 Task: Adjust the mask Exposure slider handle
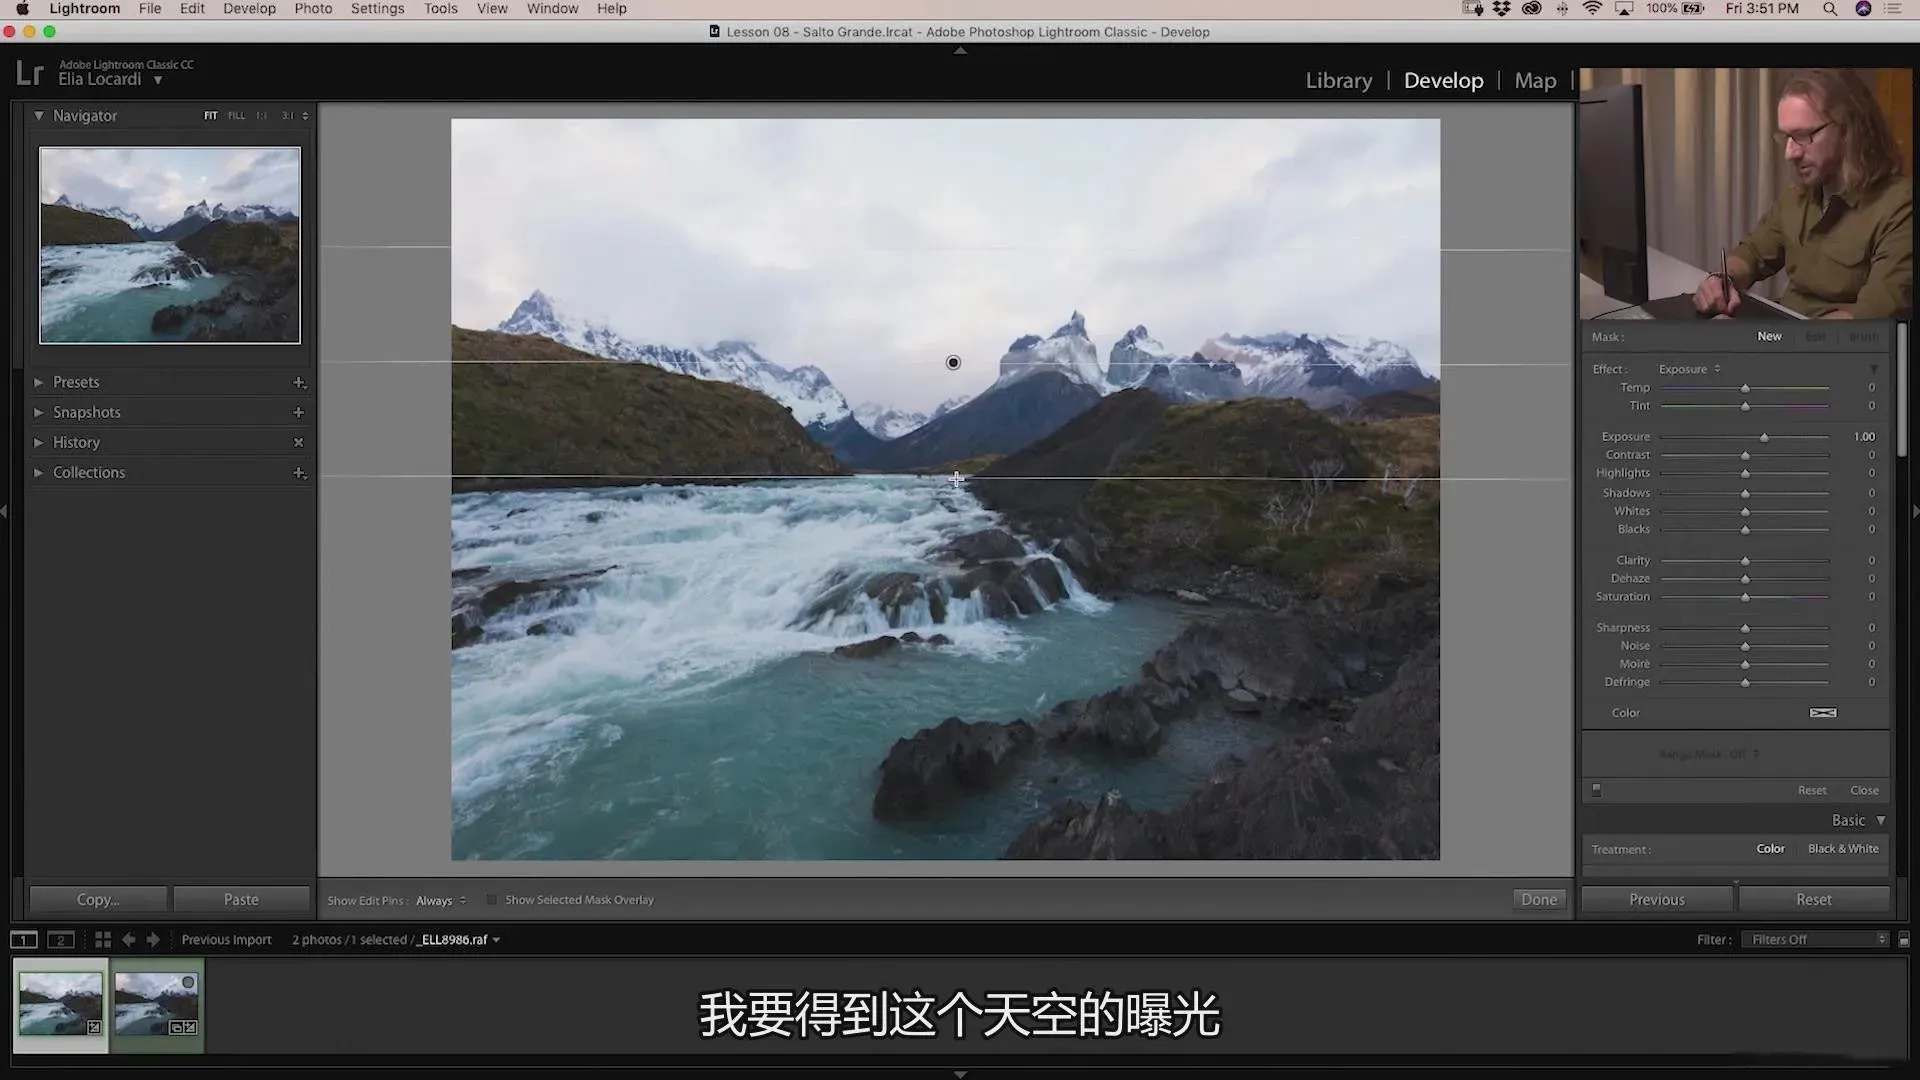(1765, 438)
